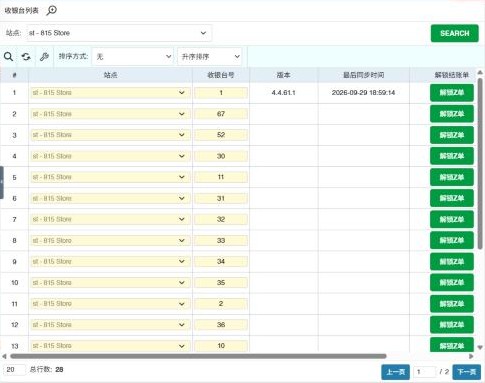Click the wrench settings icon in toolbar
Viewport: 485px width, 383px height.
44,57
